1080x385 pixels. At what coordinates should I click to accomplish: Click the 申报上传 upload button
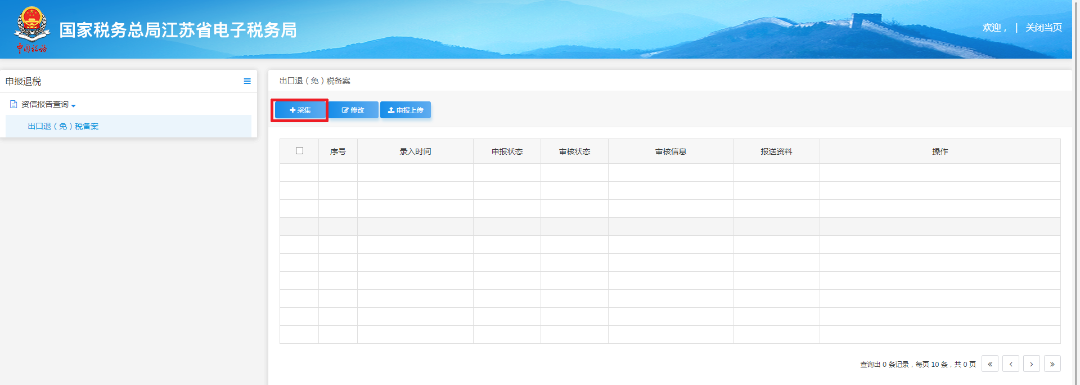point(406,110)
